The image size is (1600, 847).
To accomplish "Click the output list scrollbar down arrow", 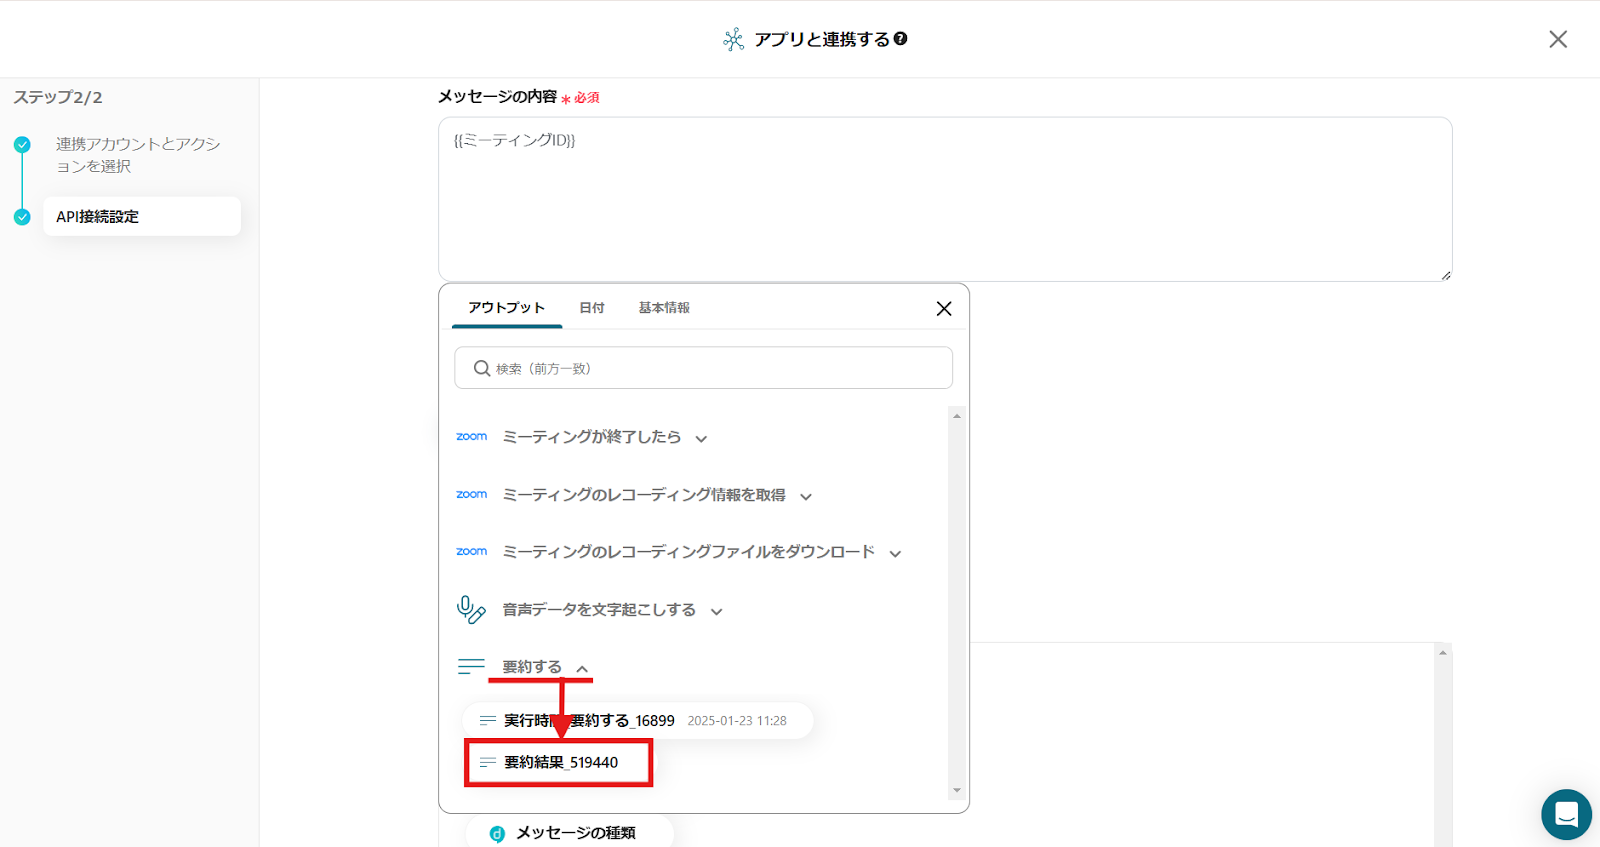I will click(957, 790).
